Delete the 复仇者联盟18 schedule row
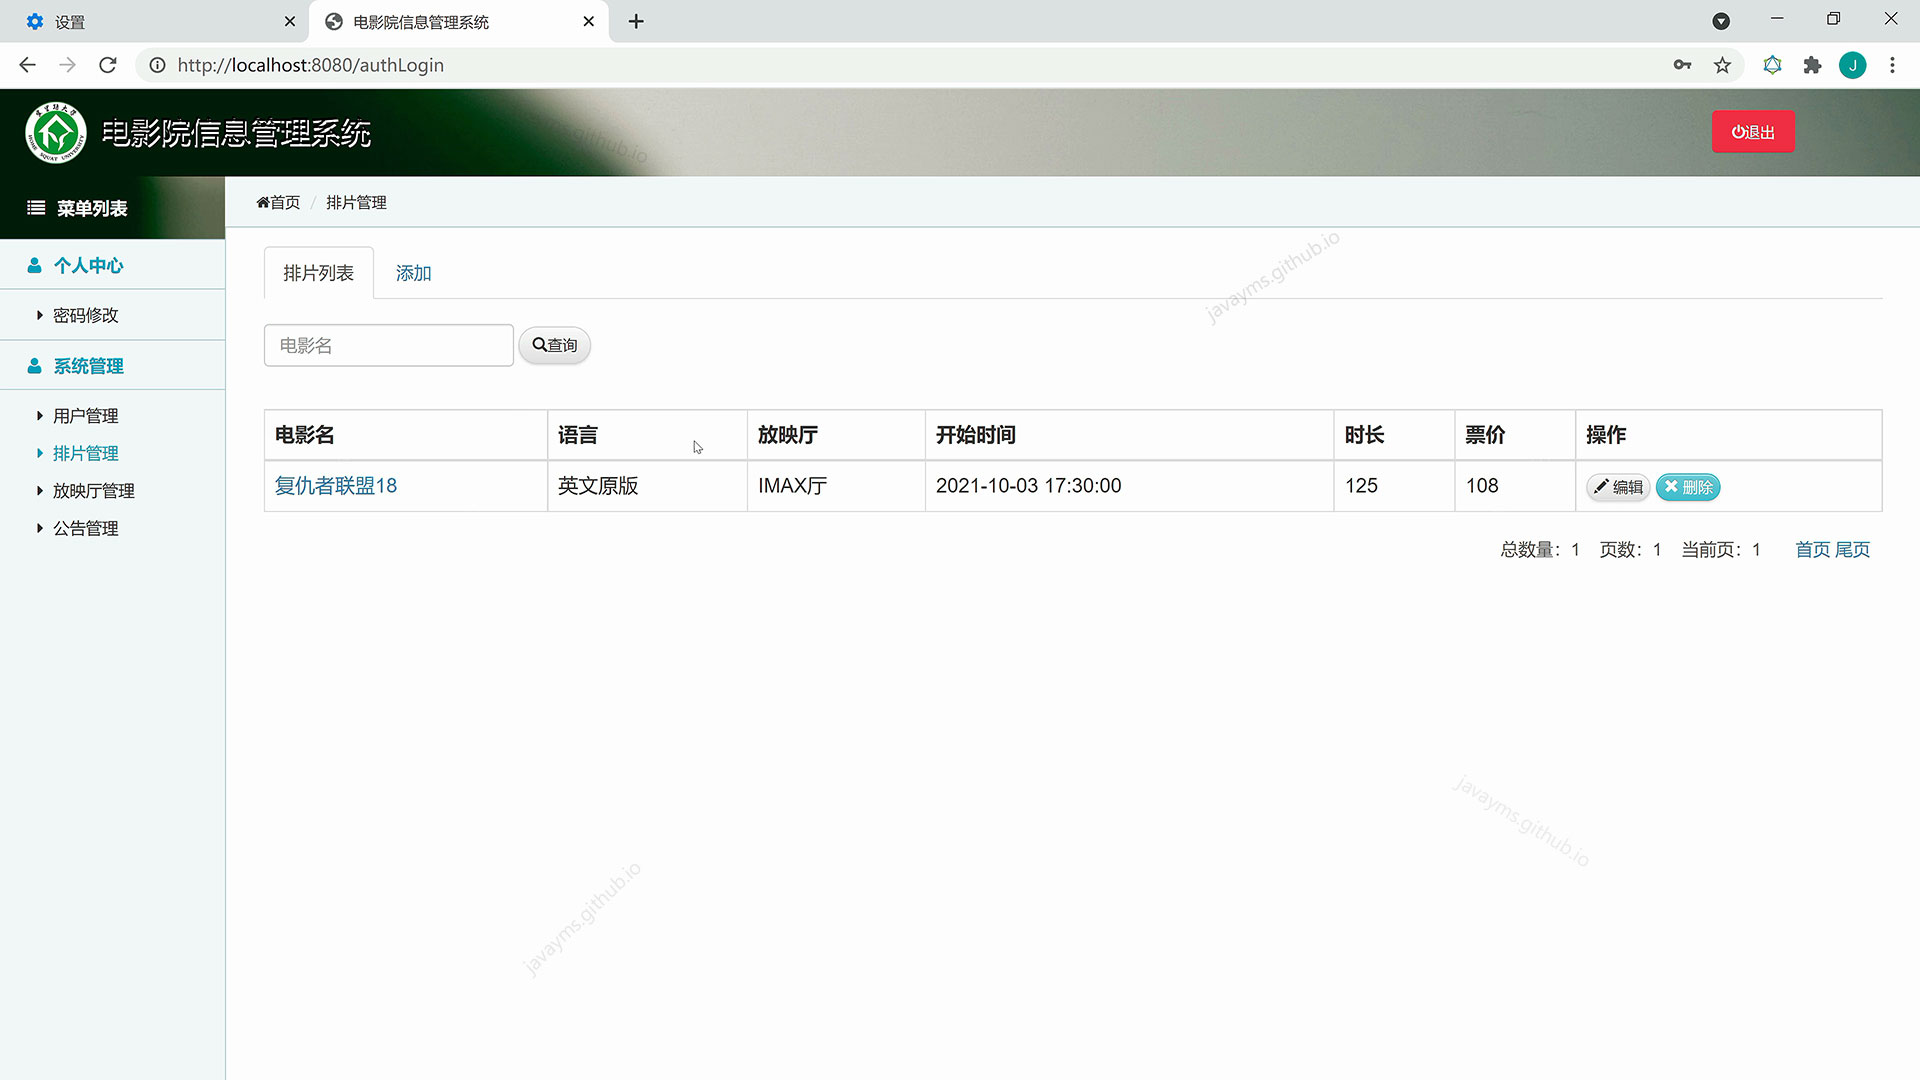 [x=1688, y=487]
